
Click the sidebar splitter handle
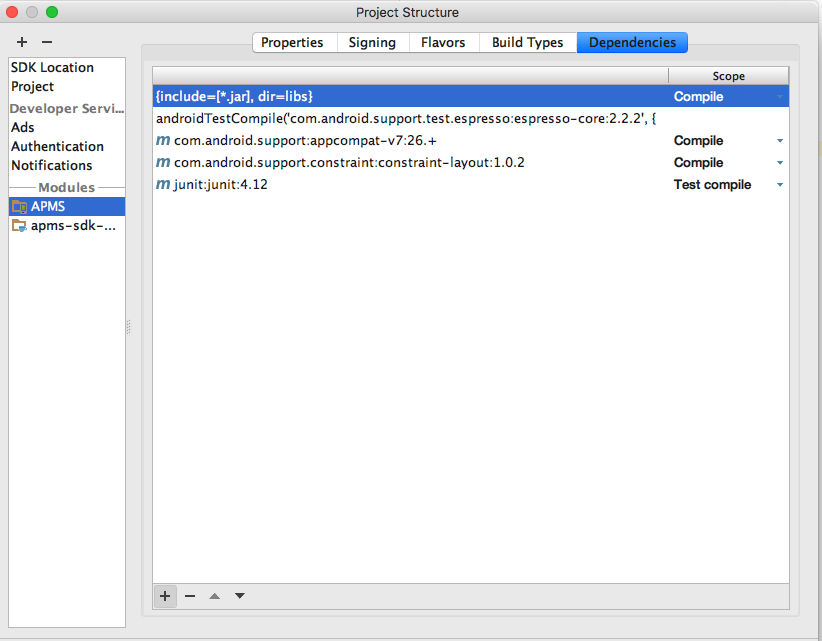coord(128,327)
